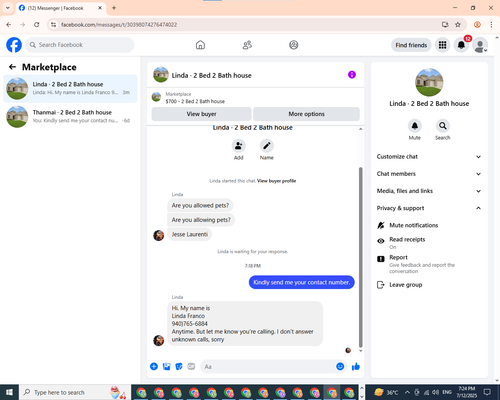
Task: Expand the Chat members section
Action: point(429,174)
